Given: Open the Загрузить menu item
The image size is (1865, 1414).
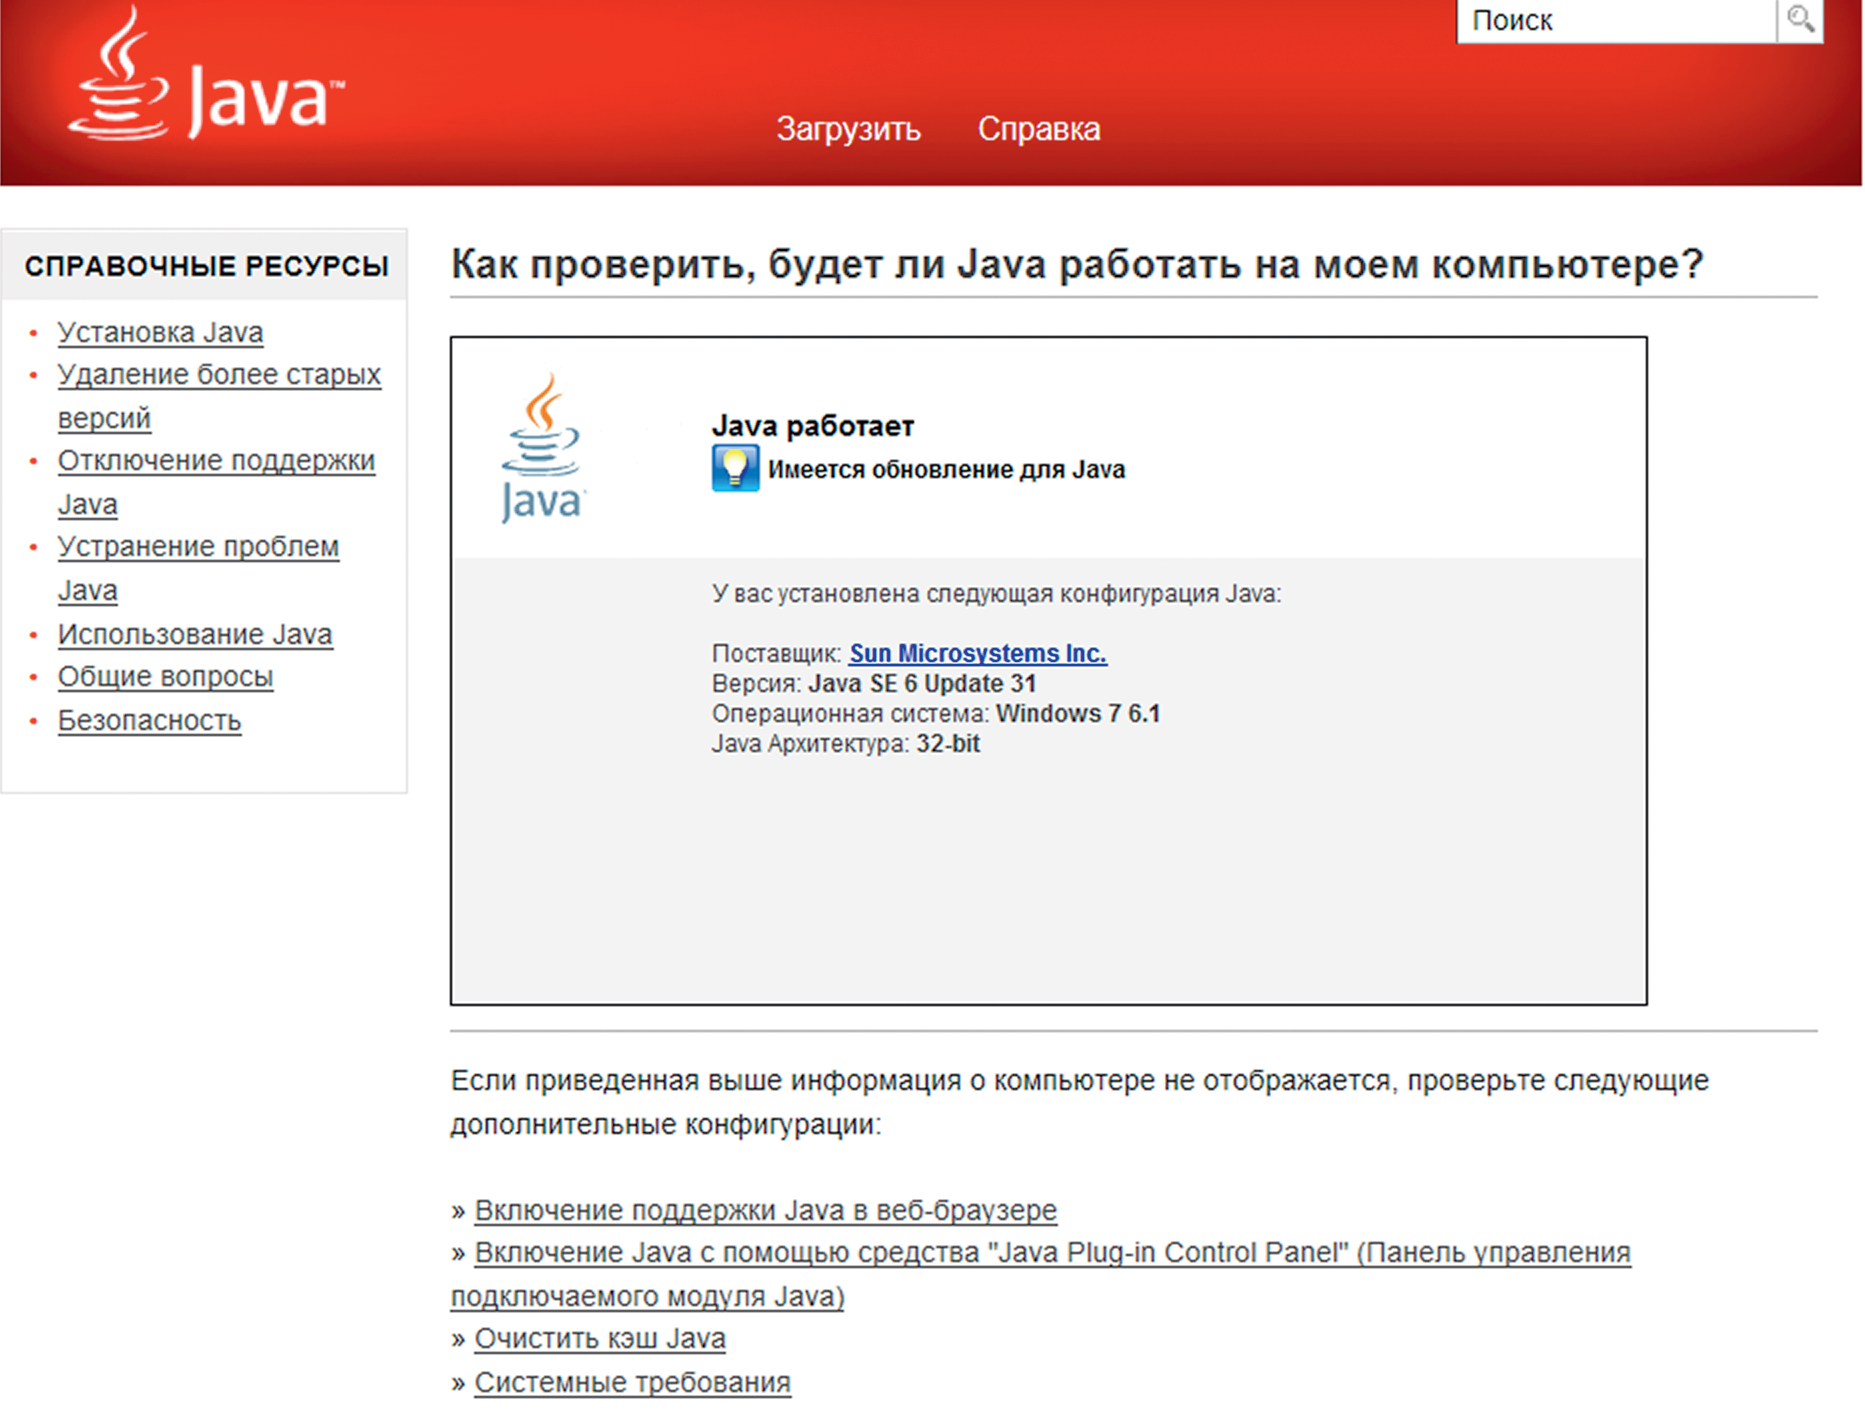Looking at the screenshot, I should coord(848,129).
